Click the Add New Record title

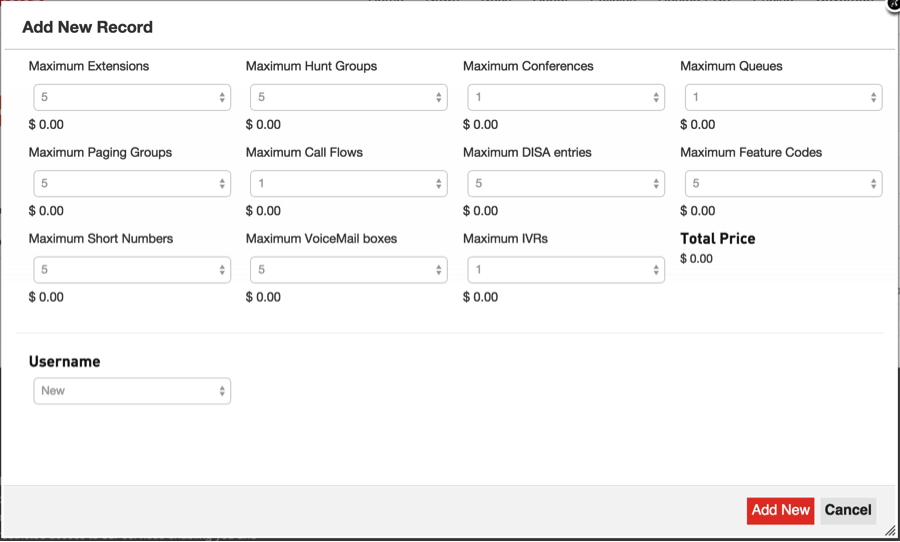point(88,27)
